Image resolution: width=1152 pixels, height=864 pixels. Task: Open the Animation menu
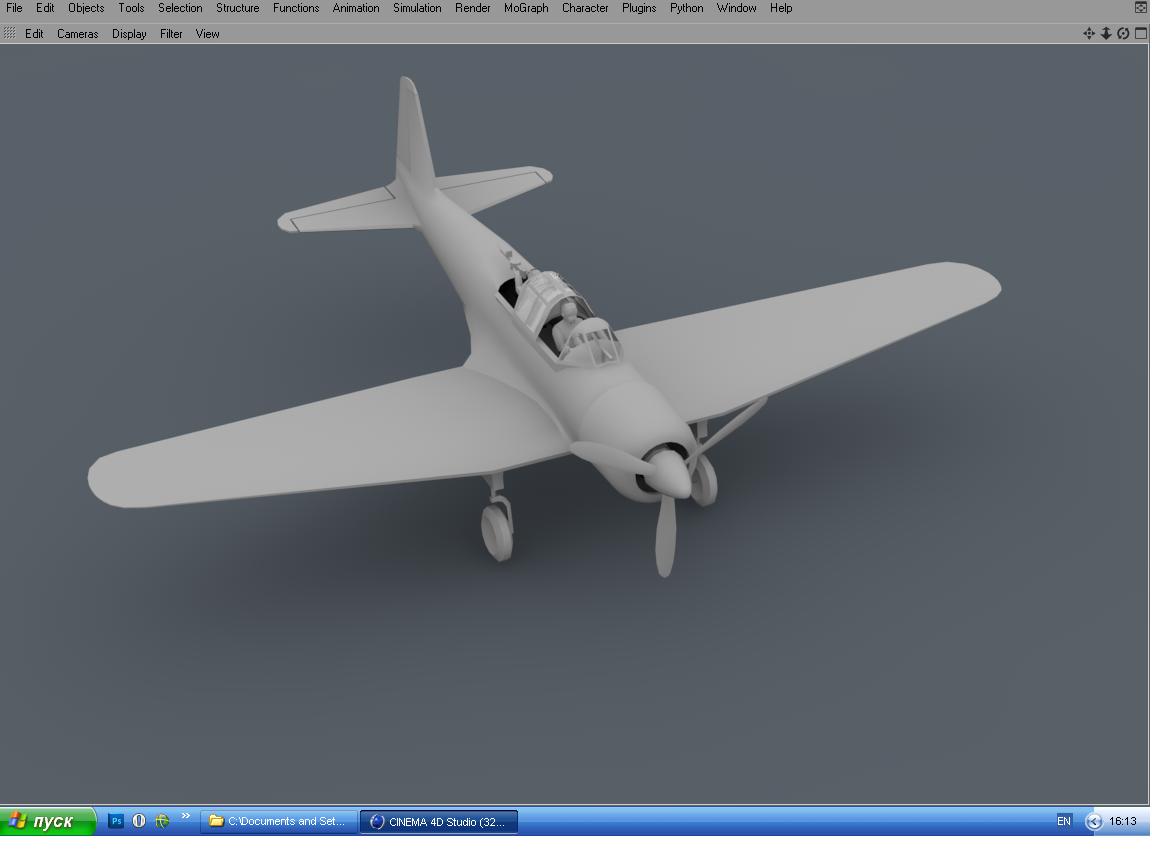coord(356,8)
